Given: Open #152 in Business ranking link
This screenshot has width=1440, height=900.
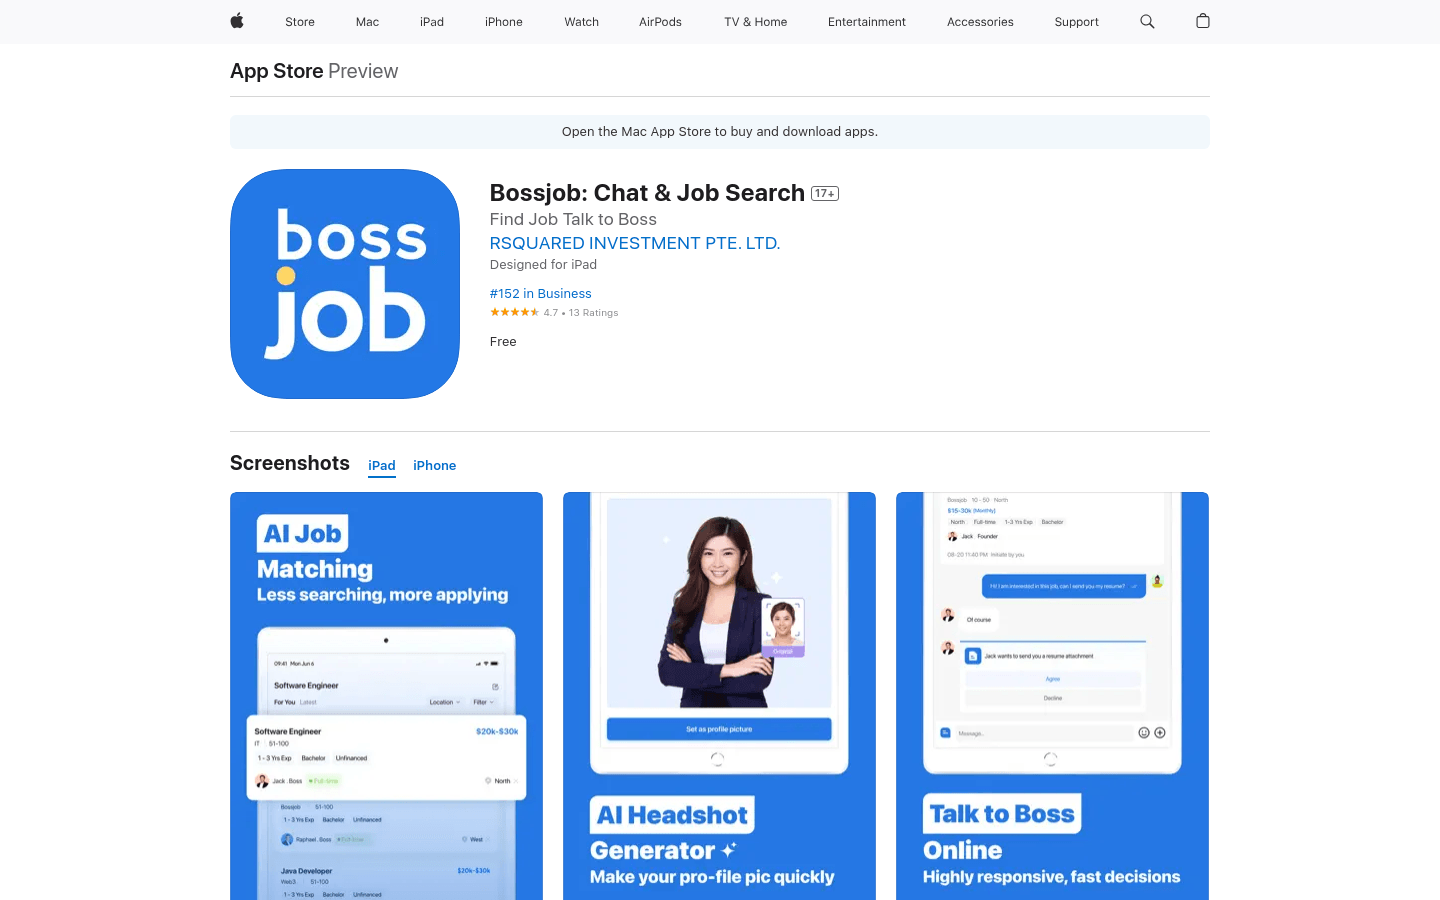Looking at the screenshot, I should (x=541, y=294).
